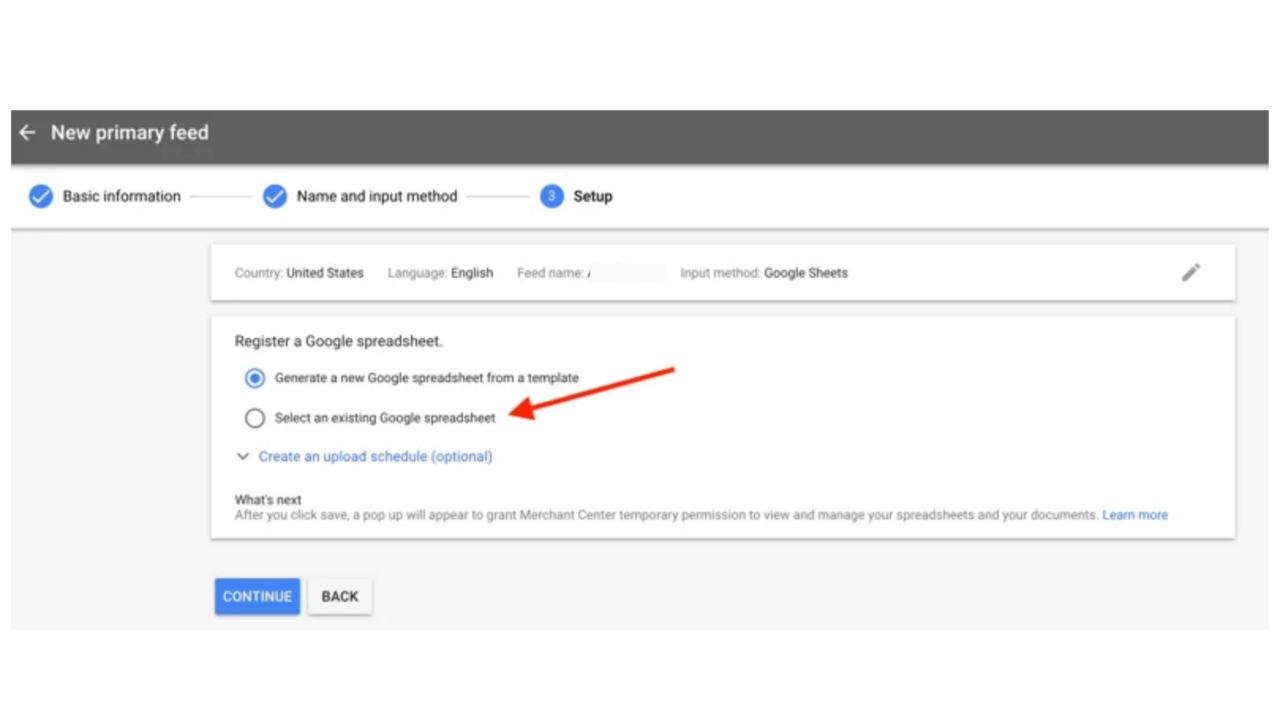
Task: Click the back arrow in the header
Action: pos(26,132)
